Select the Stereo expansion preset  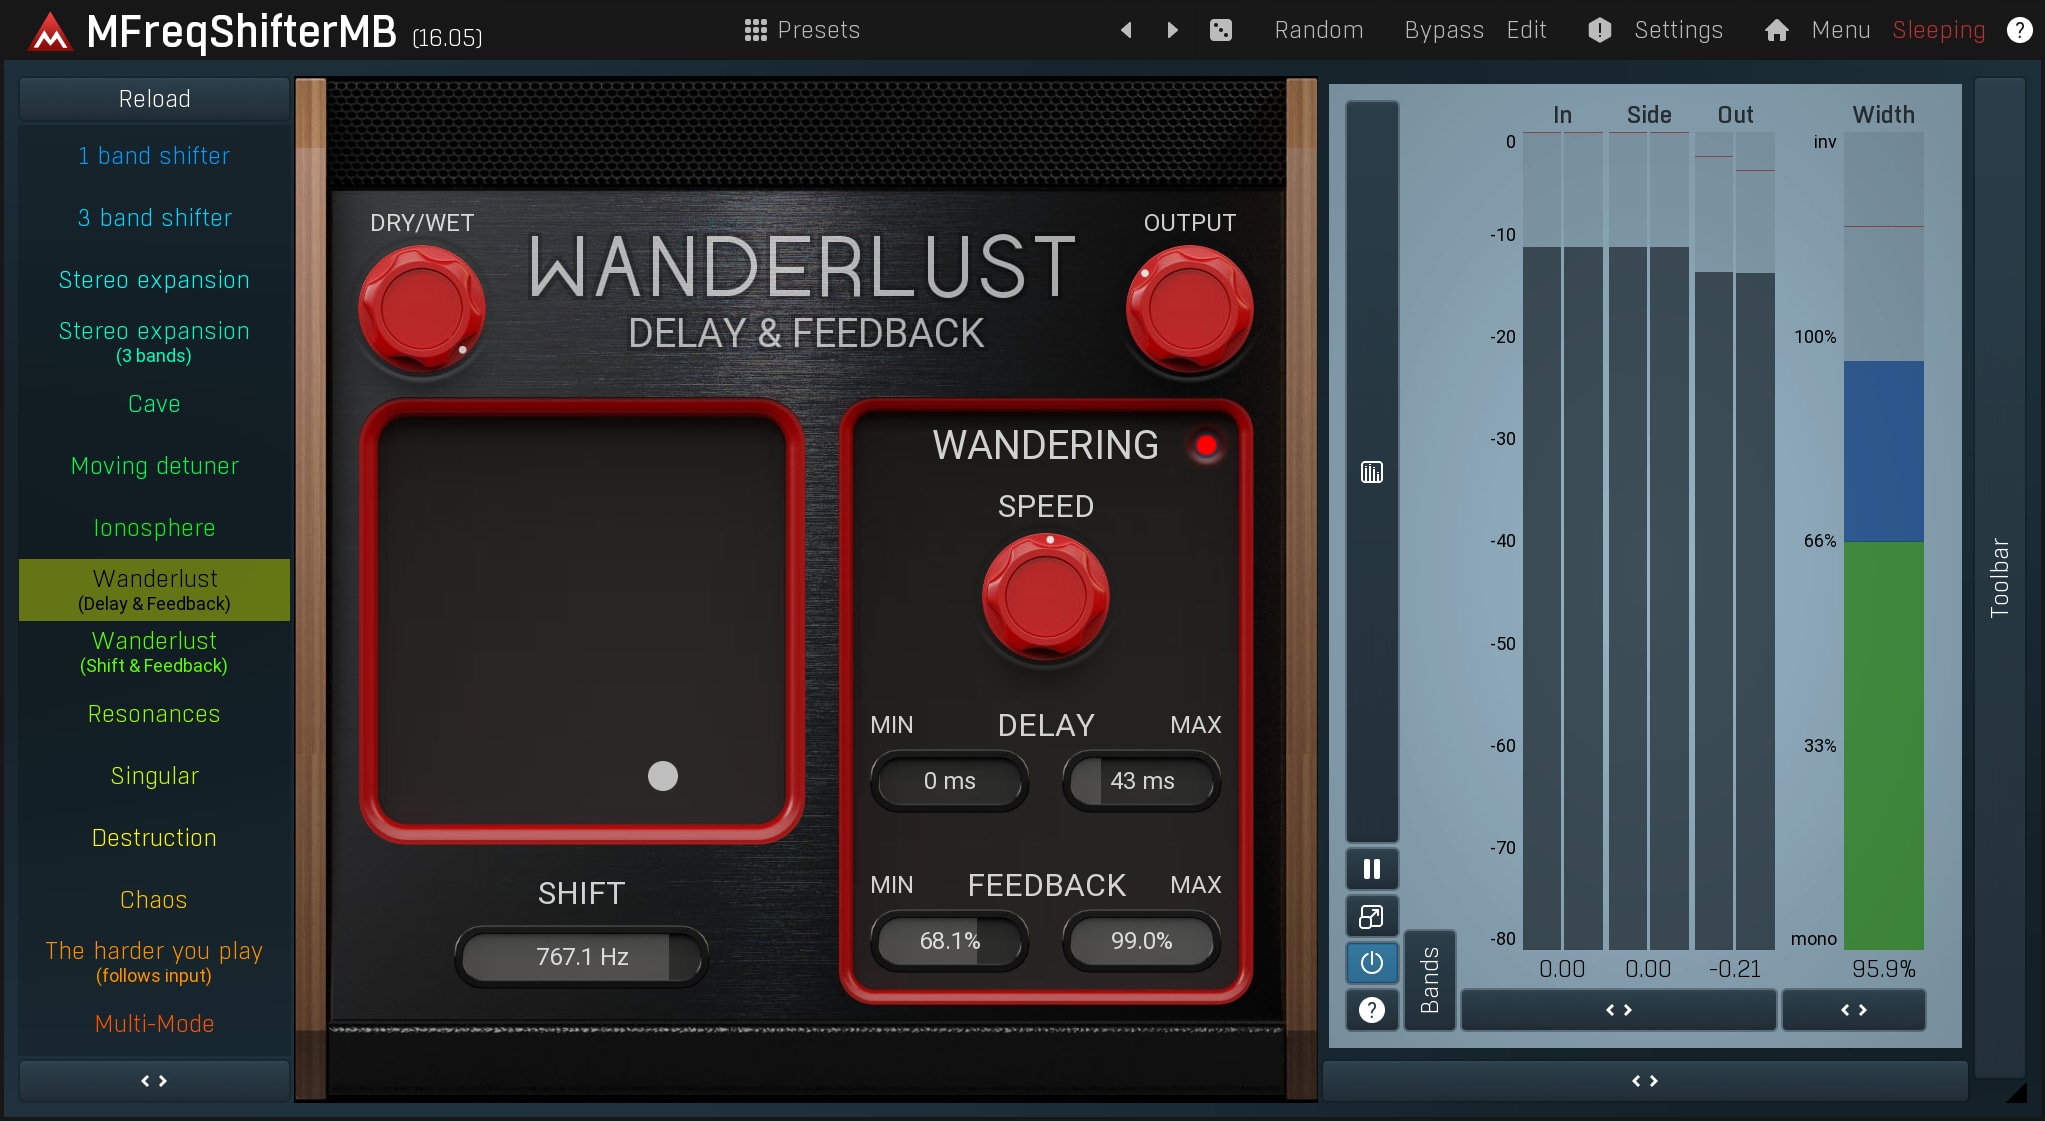pos(154,280)
